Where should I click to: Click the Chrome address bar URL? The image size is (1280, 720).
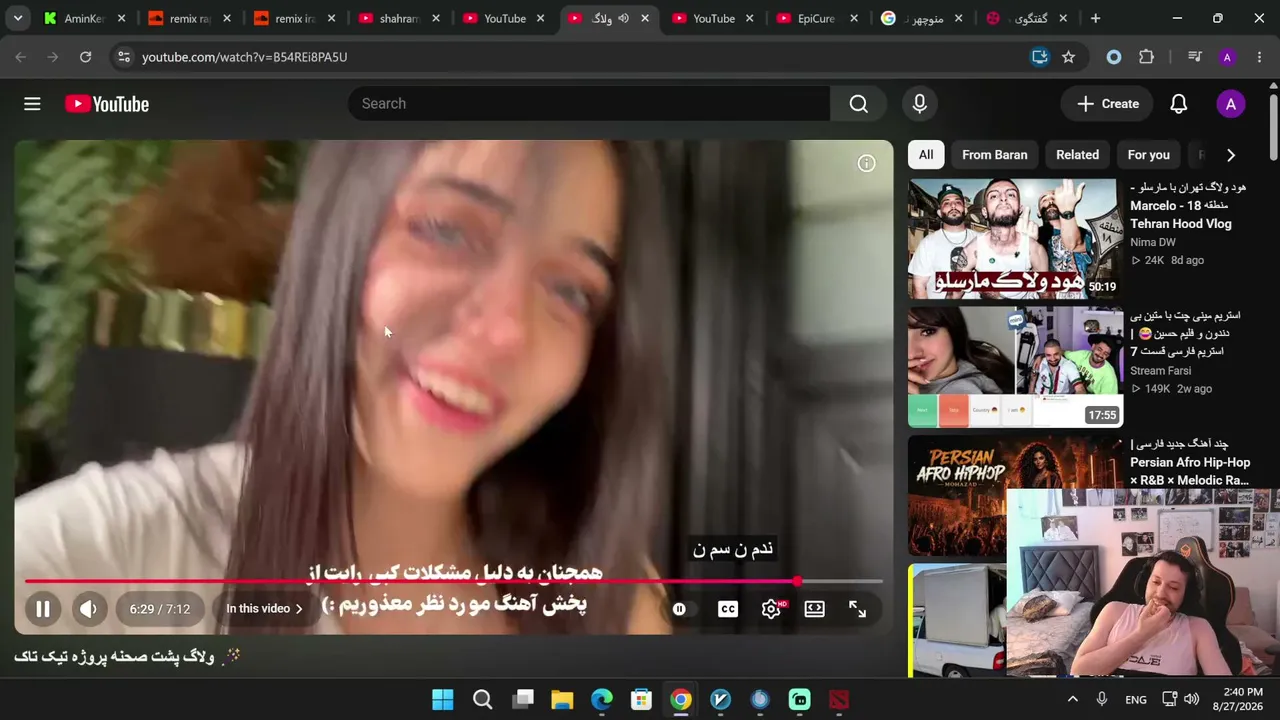pyautogui.click(x=245, y=57)
